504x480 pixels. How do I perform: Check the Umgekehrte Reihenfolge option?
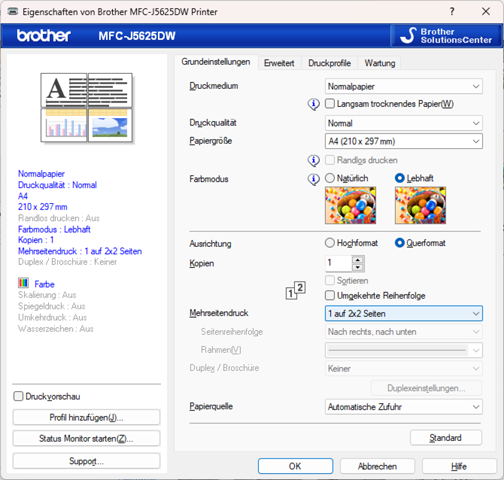click(330, 295)
